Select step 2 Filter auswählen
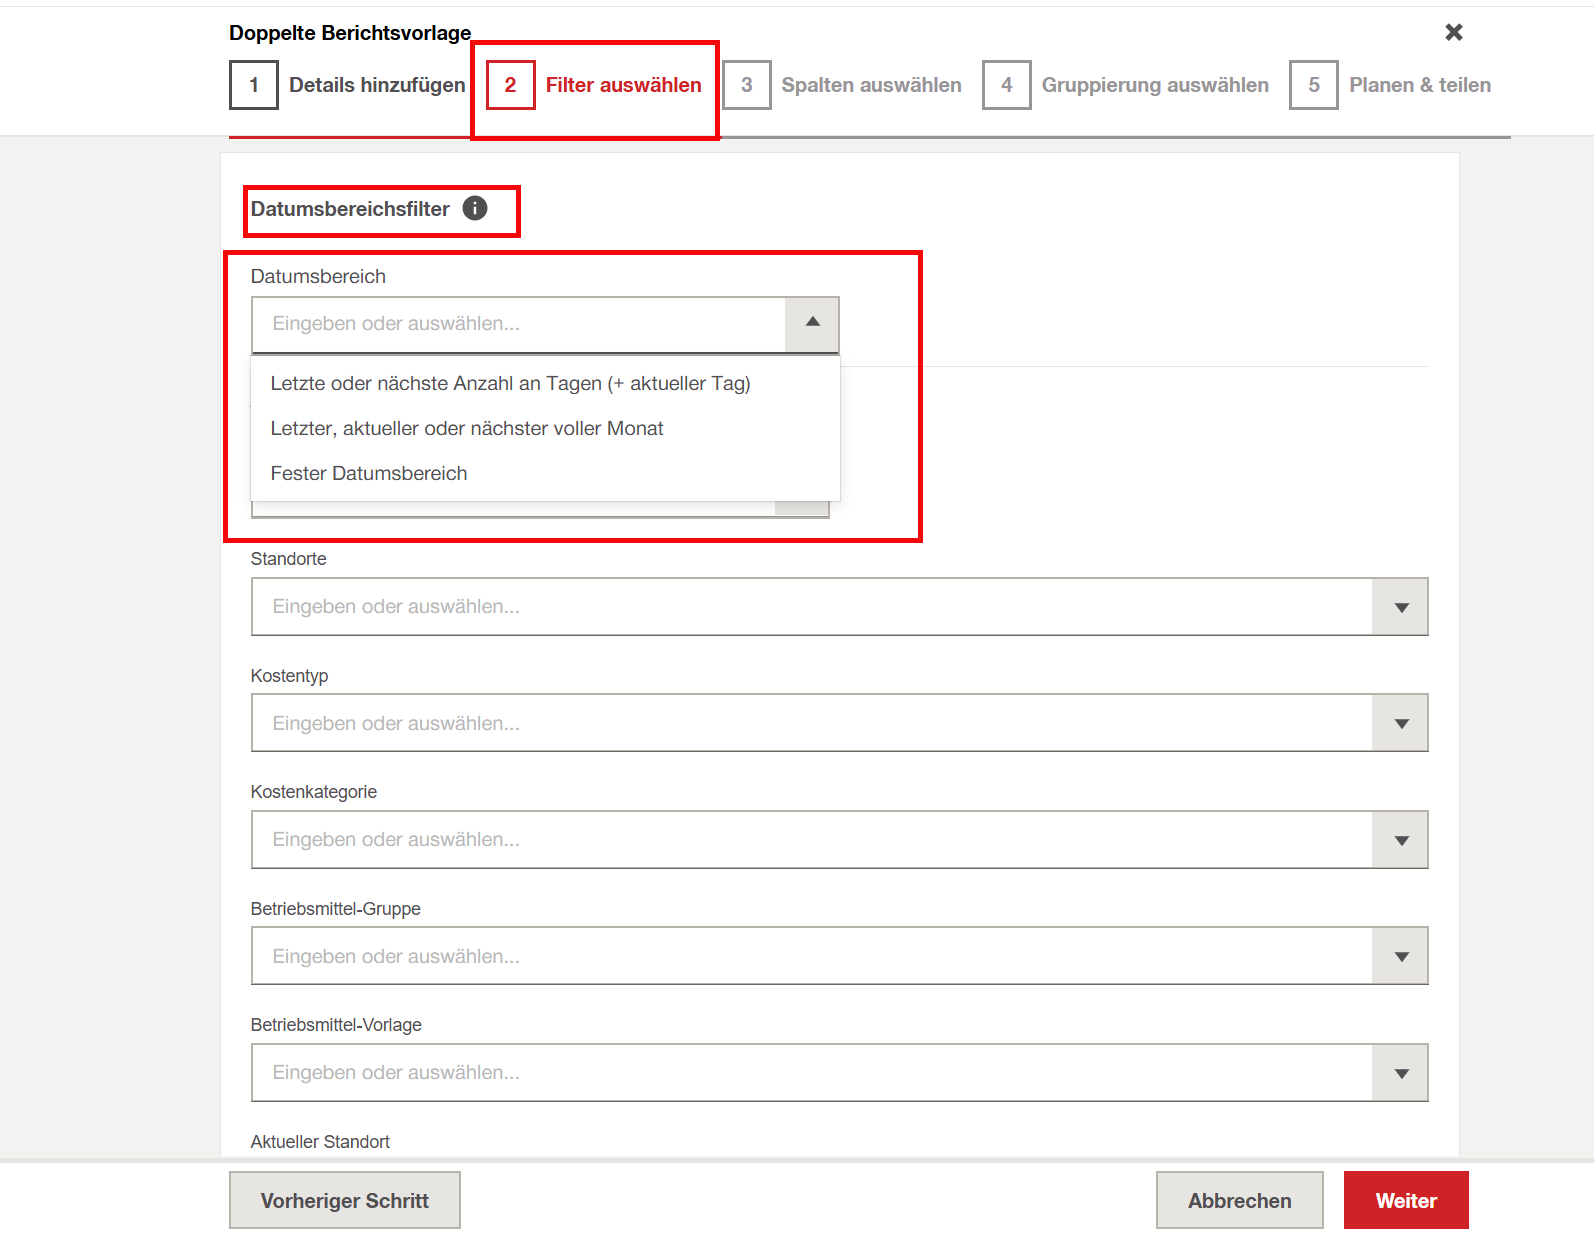This screenshot has width=1594, height=1234. tap(594, 85)
